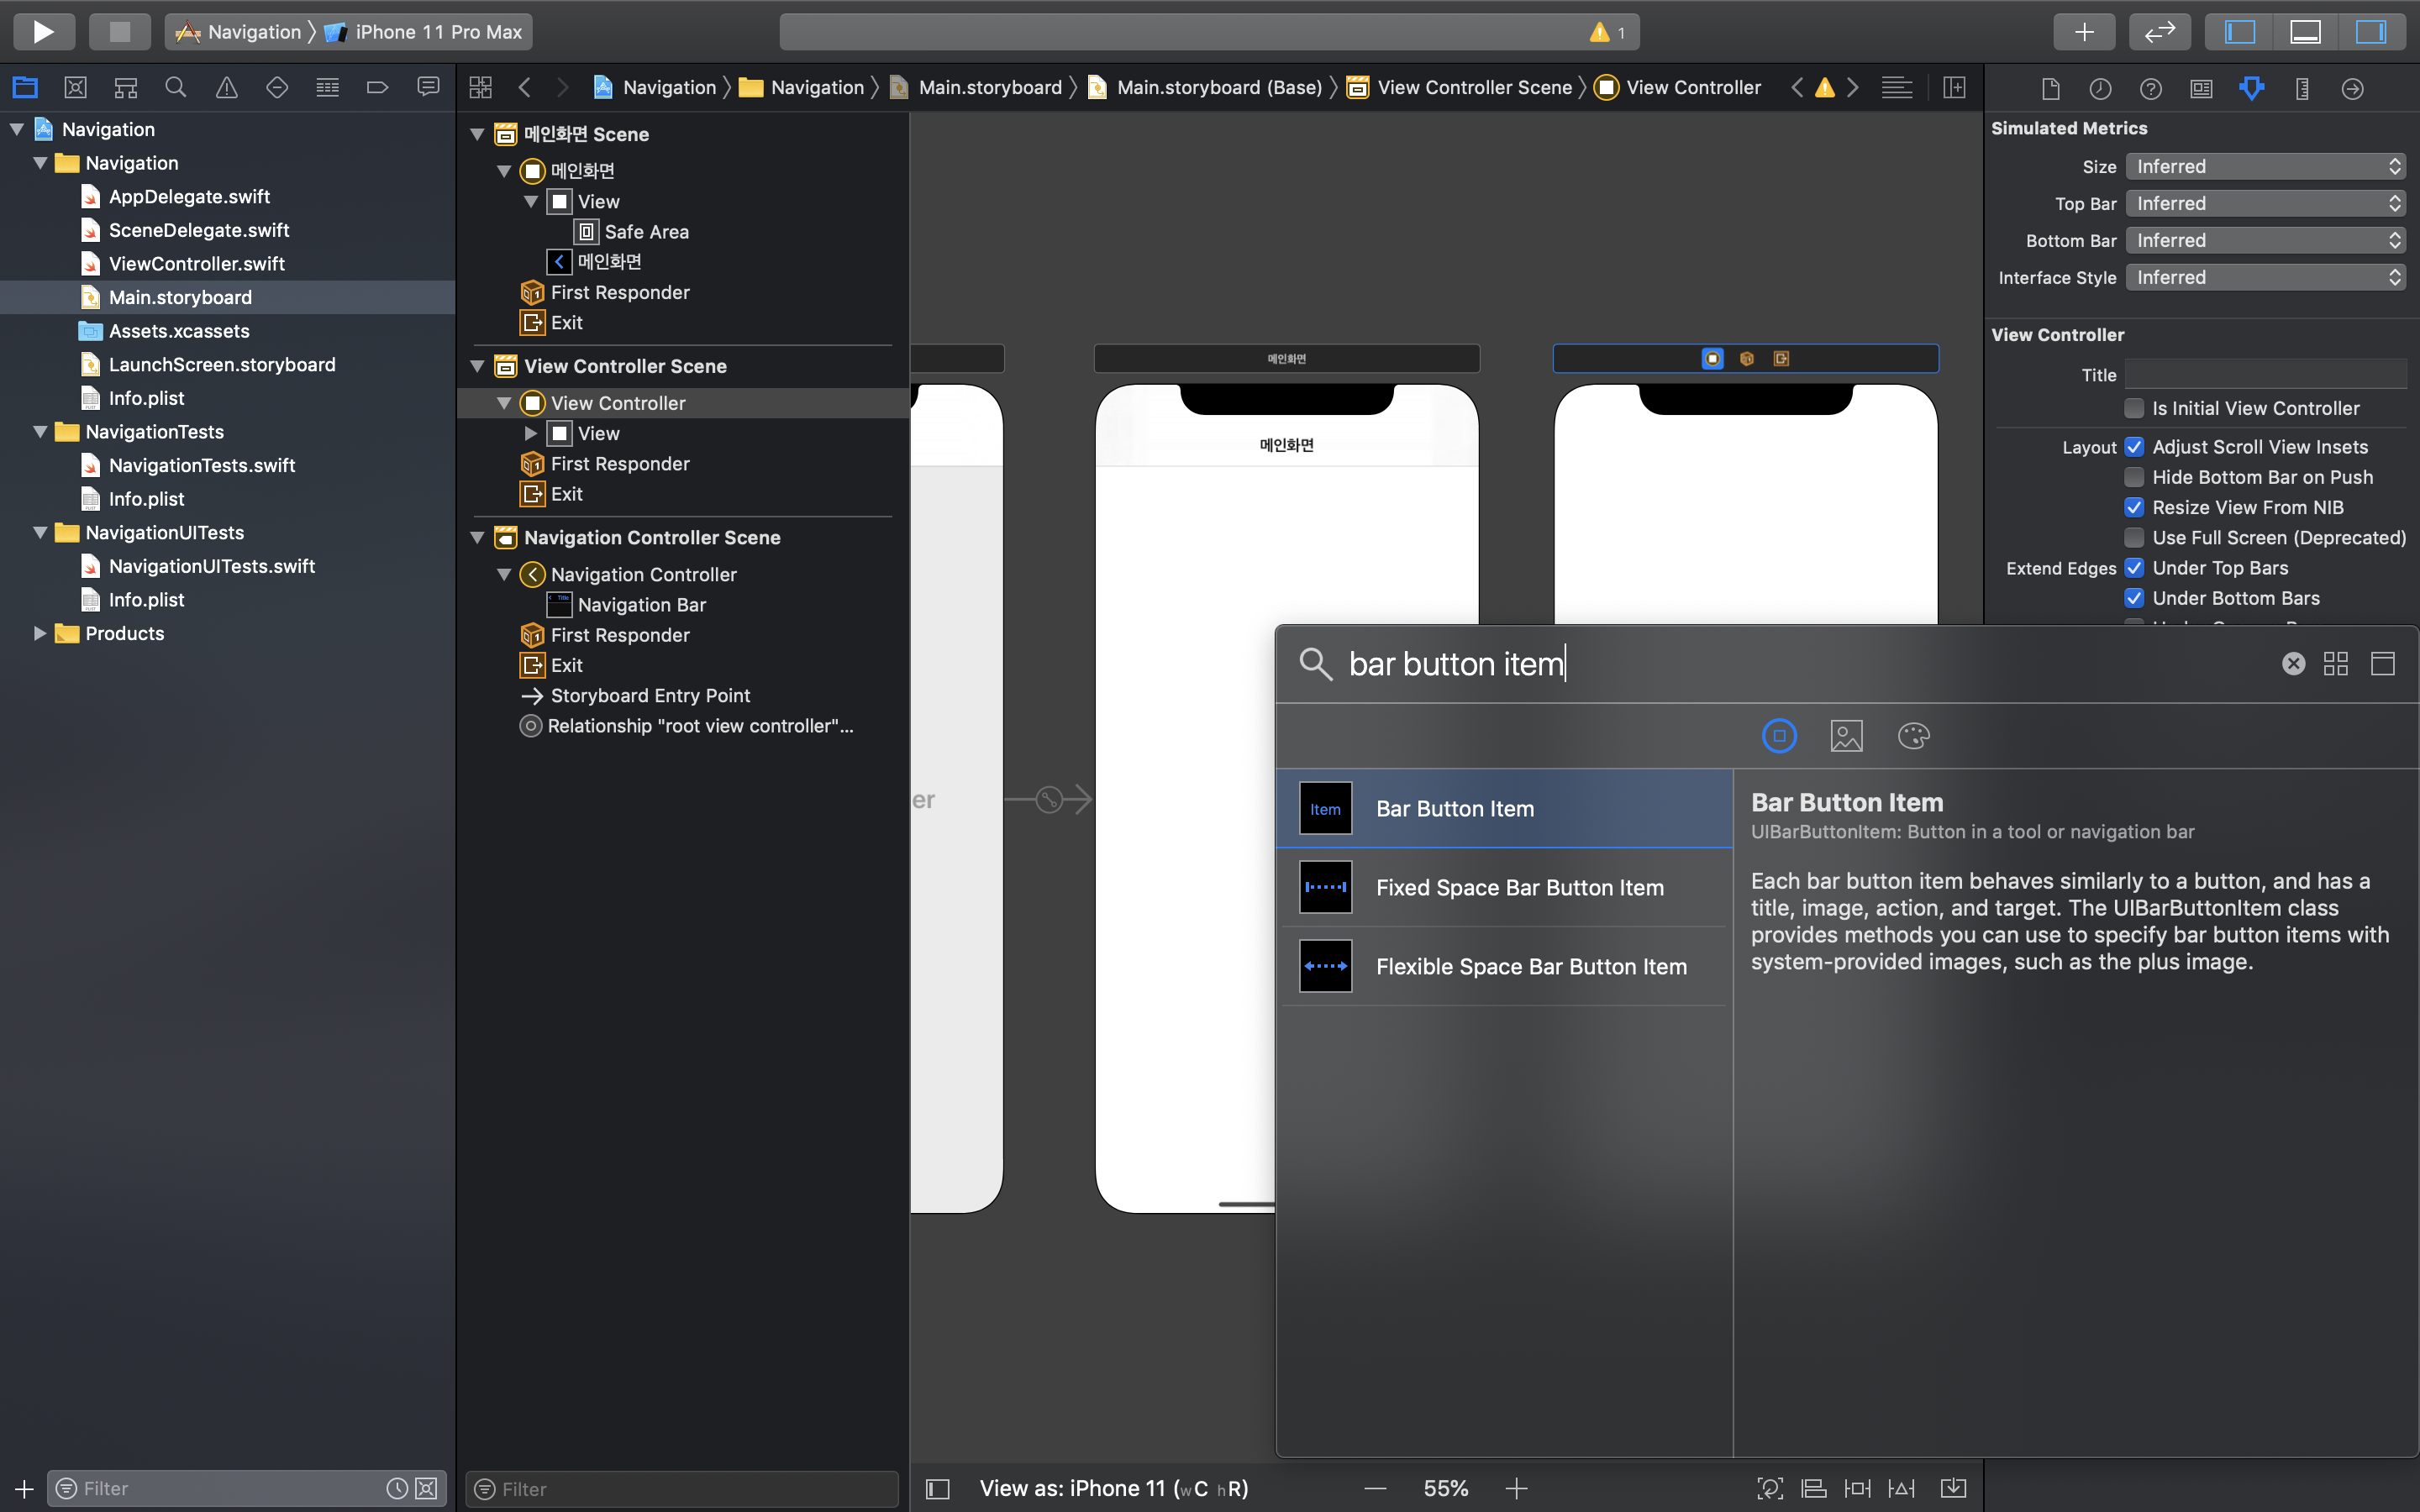Collapse the Navigation Controller Scene
2420x1512 pixels.
coord(478,538)
